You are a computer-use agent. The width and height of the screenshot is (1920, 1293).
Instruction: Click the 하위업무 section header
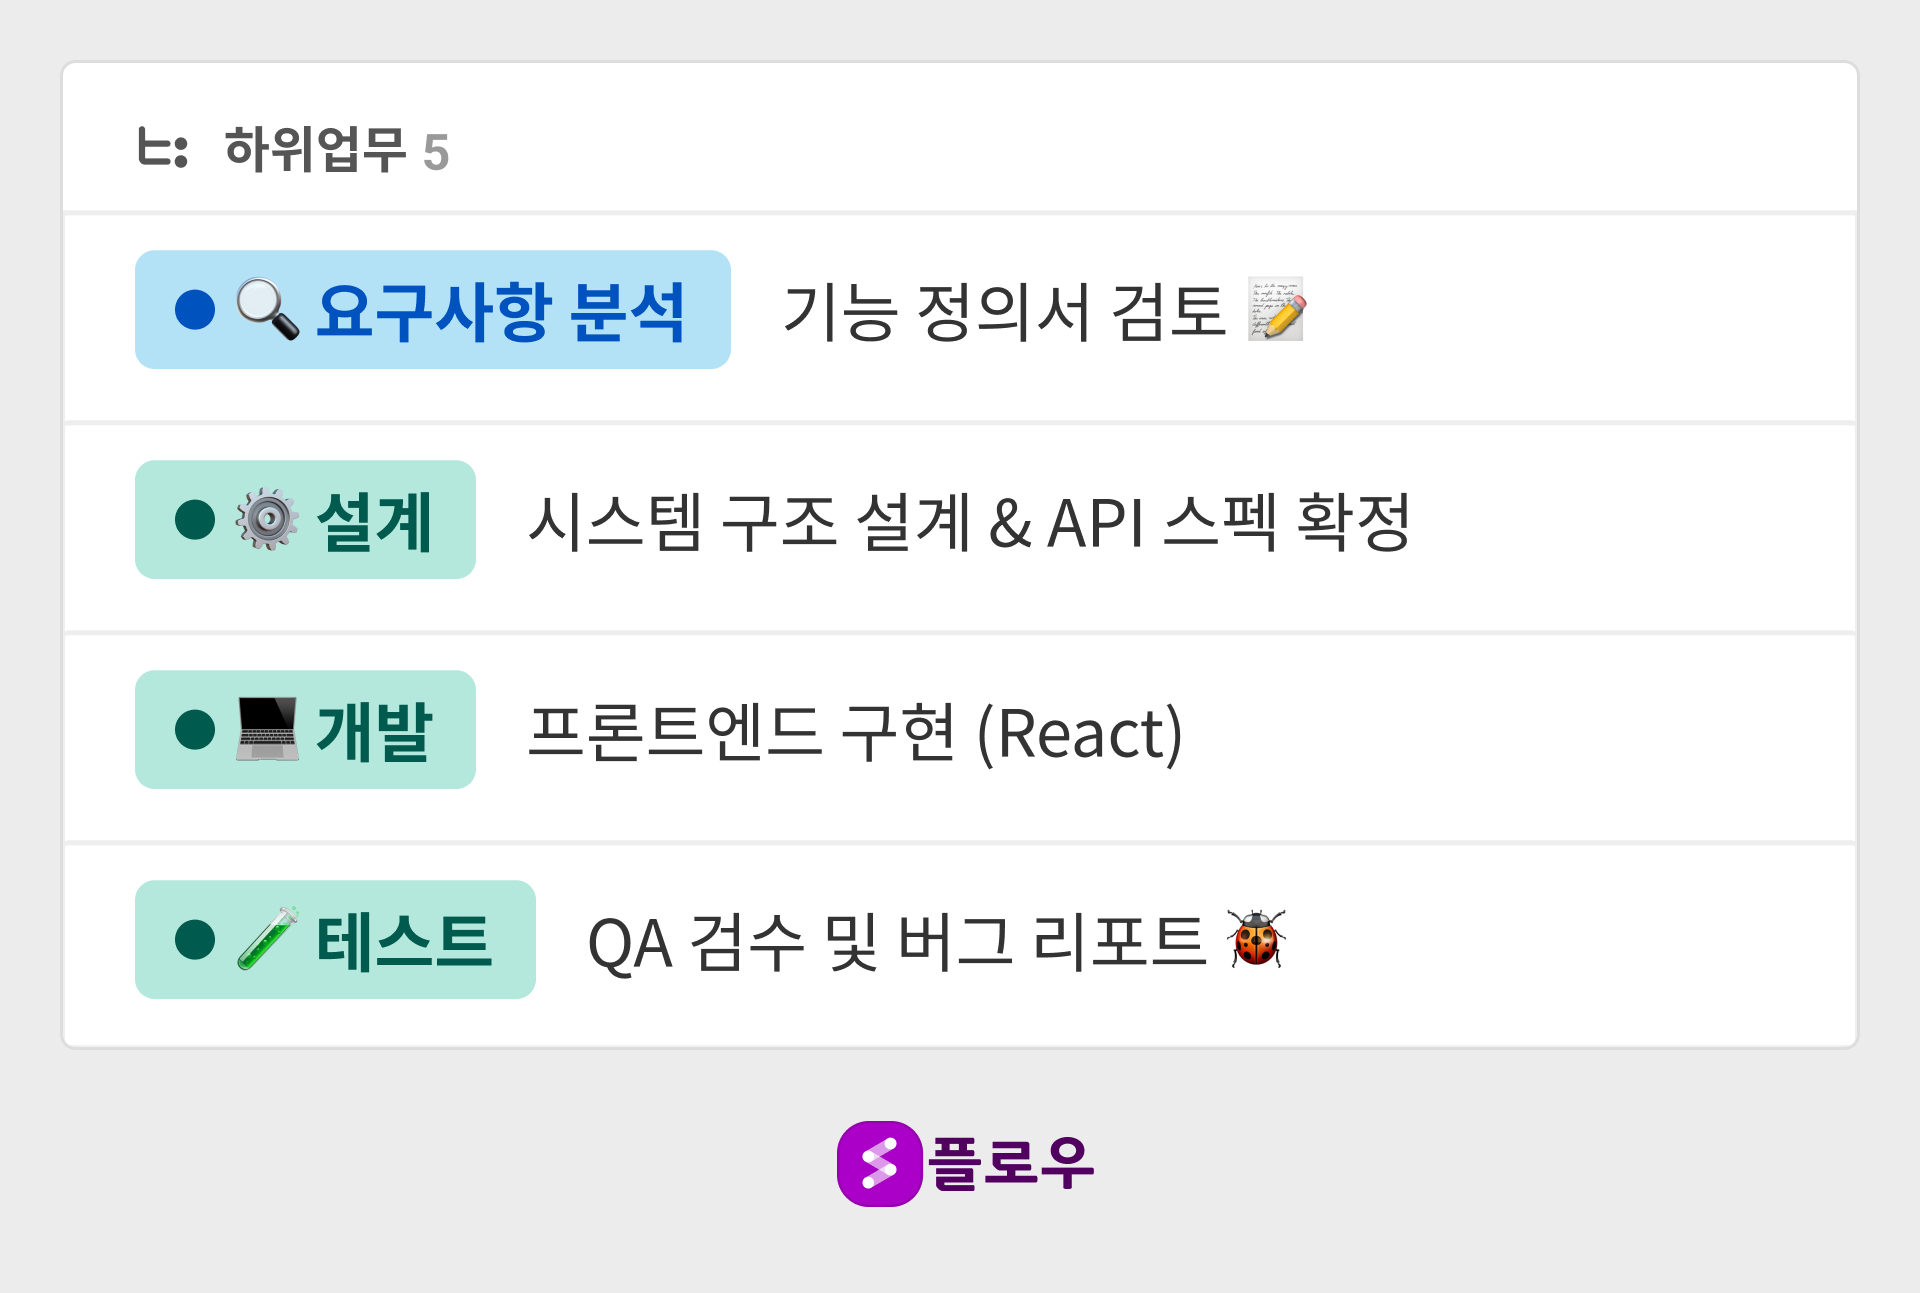tap(314, 150)
